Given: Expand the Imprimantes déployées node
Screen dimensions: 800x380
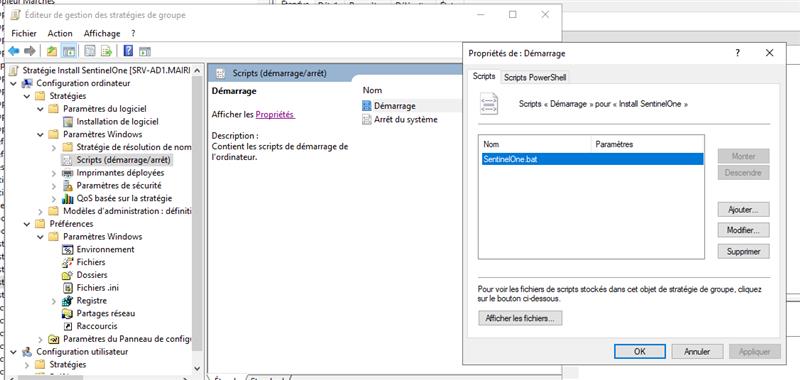Looking at the screenshot, I should click(54, 173).
